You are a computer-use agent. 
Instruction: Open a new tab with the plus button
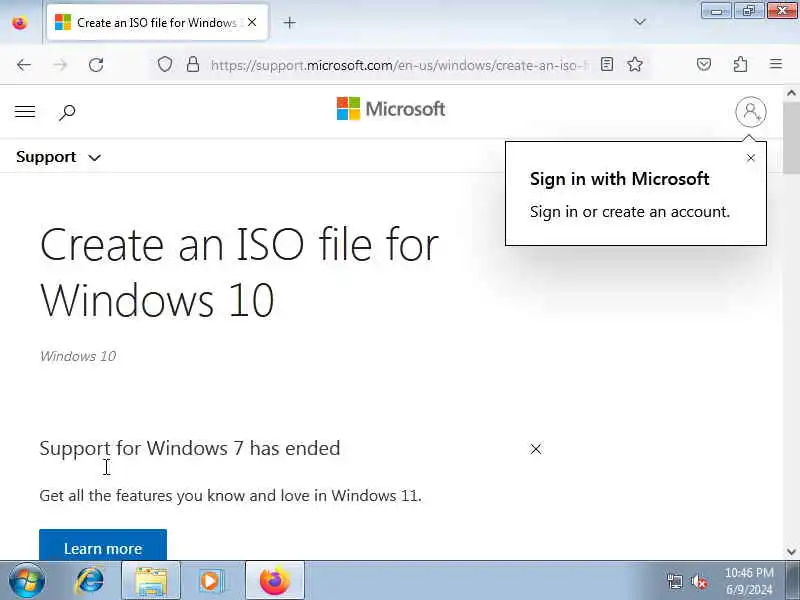coord(289,22)
